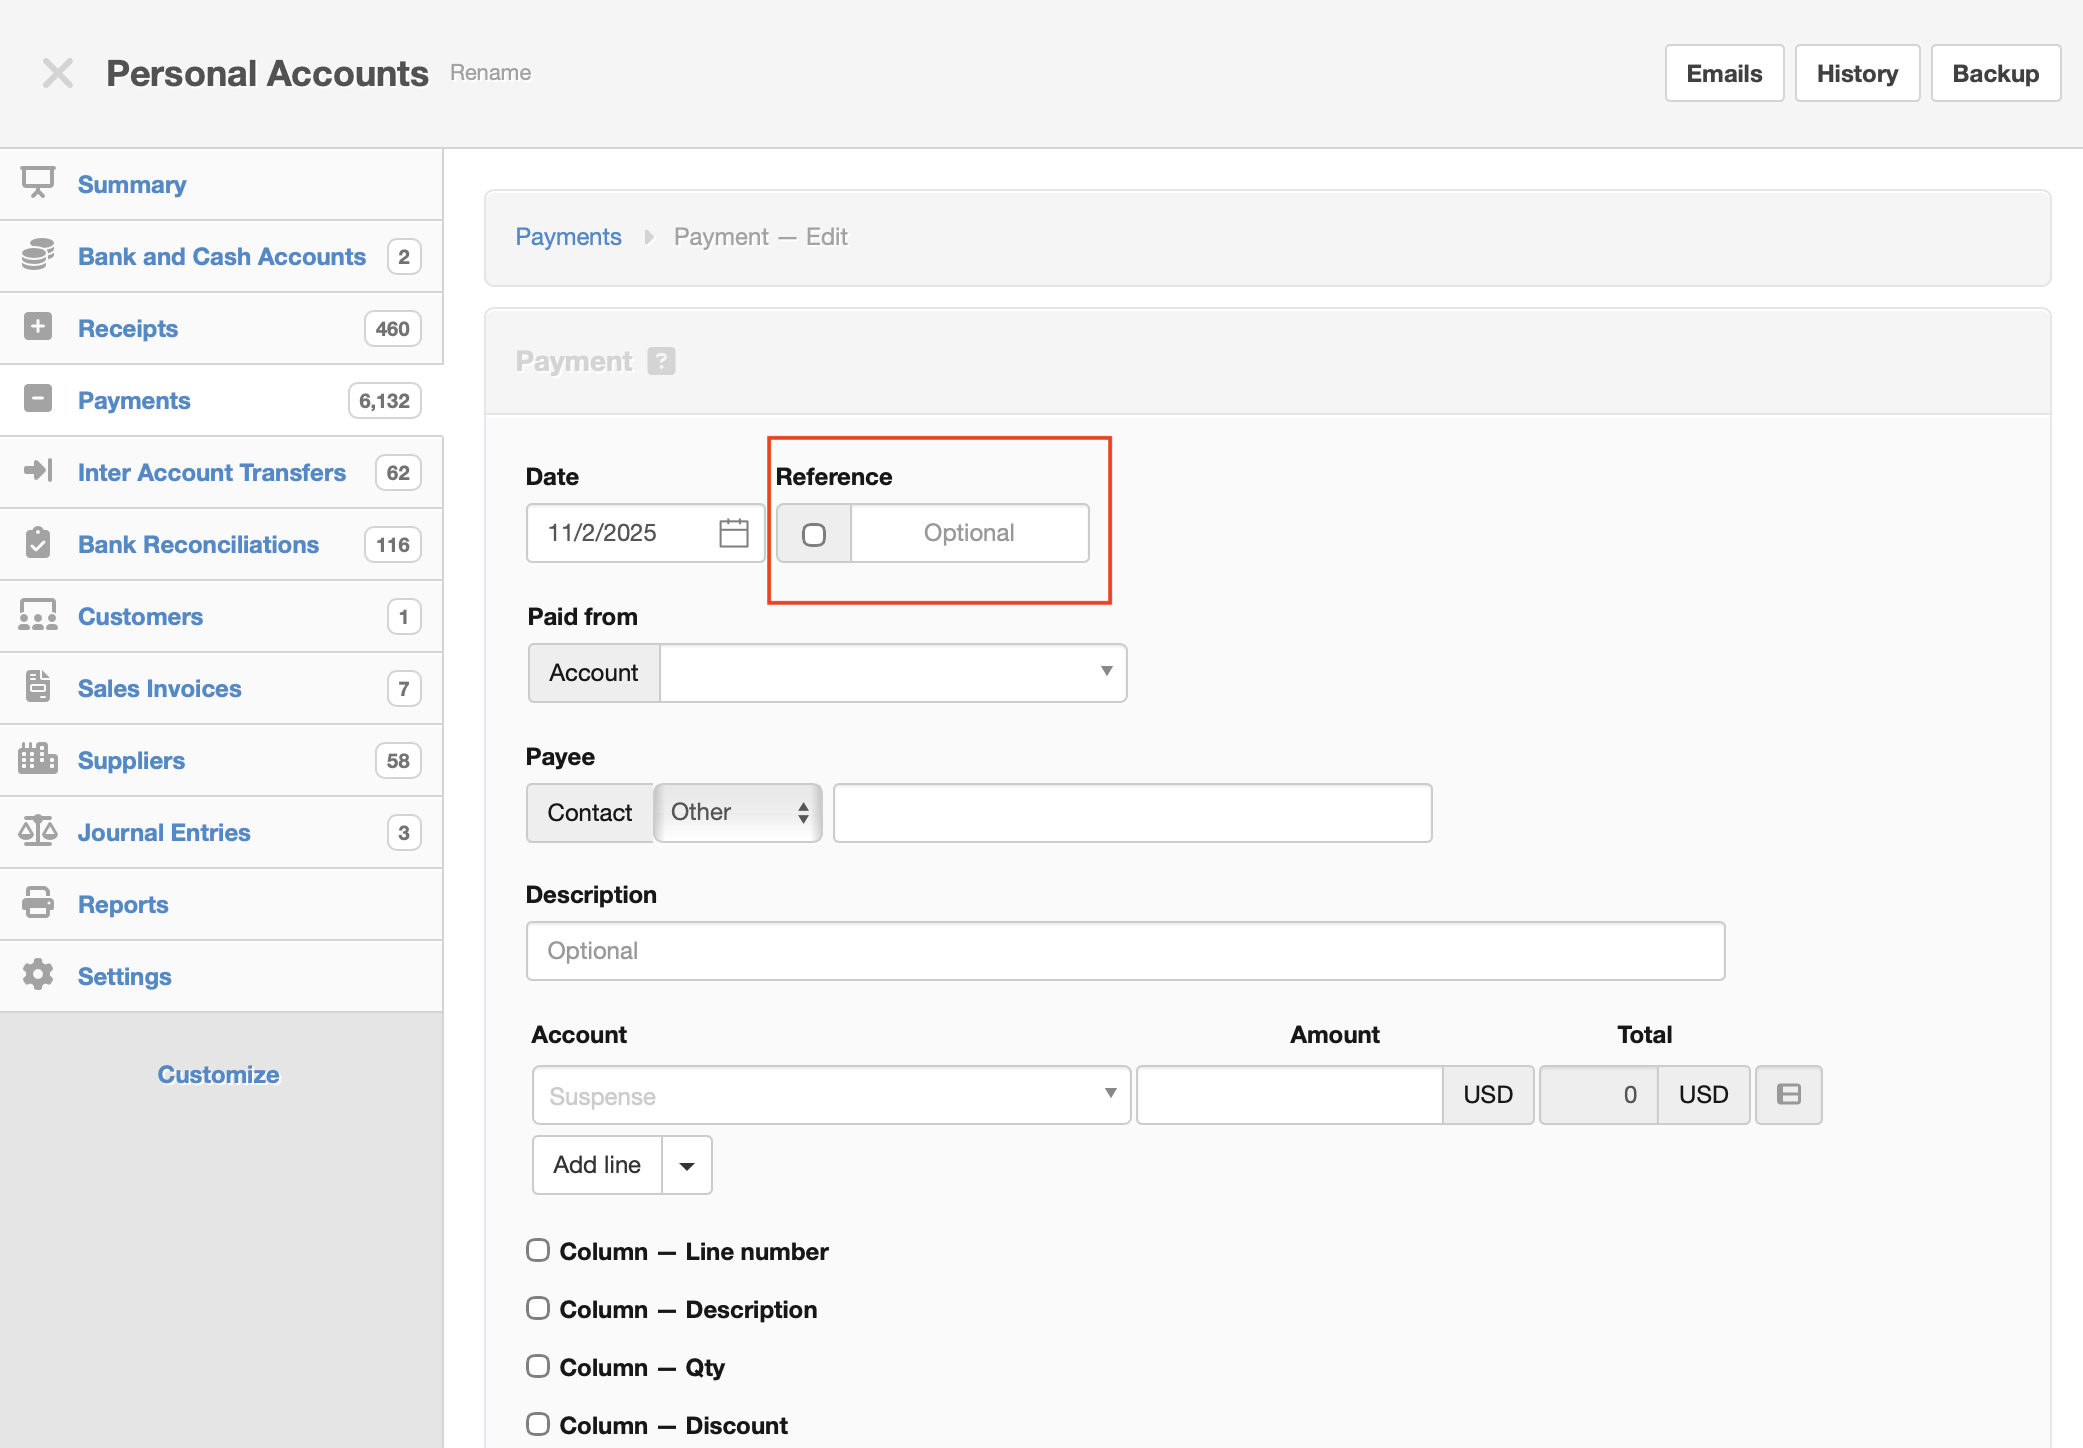The image size is (2083, 1448).
Task: Enable Column — Line number checkbox
Action: 538,1251
